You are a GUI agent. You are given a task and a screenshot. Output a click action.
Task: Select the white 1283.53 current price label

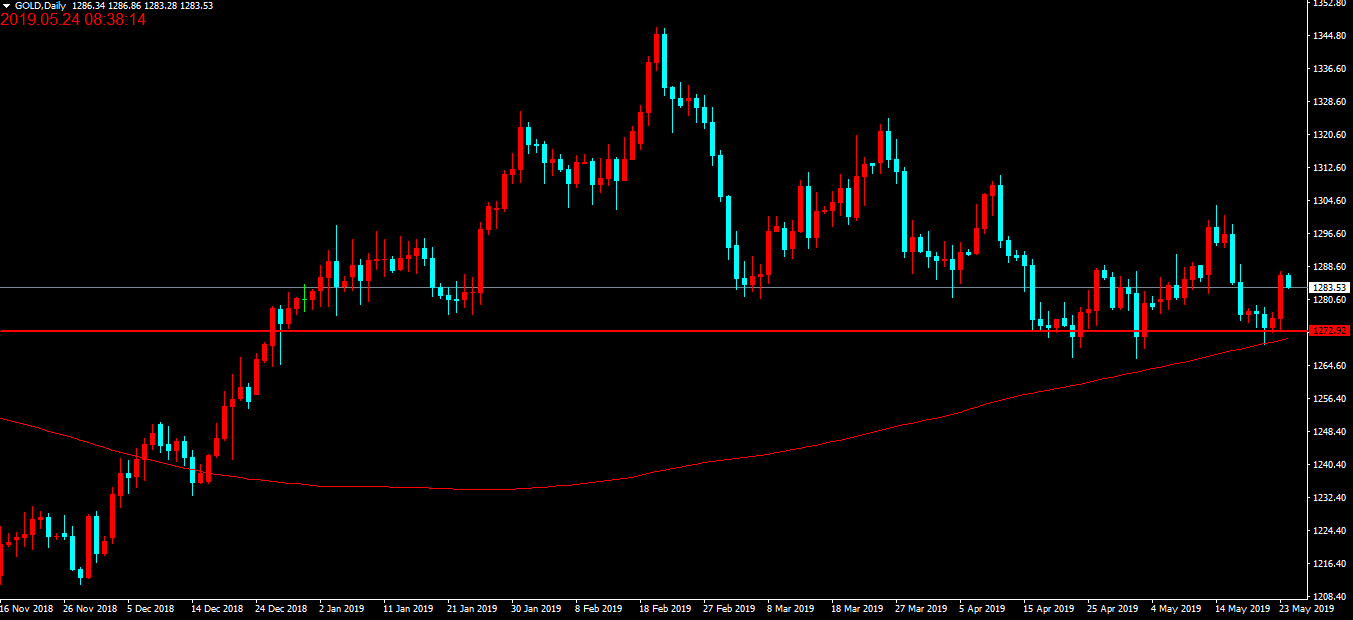click(1330, 288)
